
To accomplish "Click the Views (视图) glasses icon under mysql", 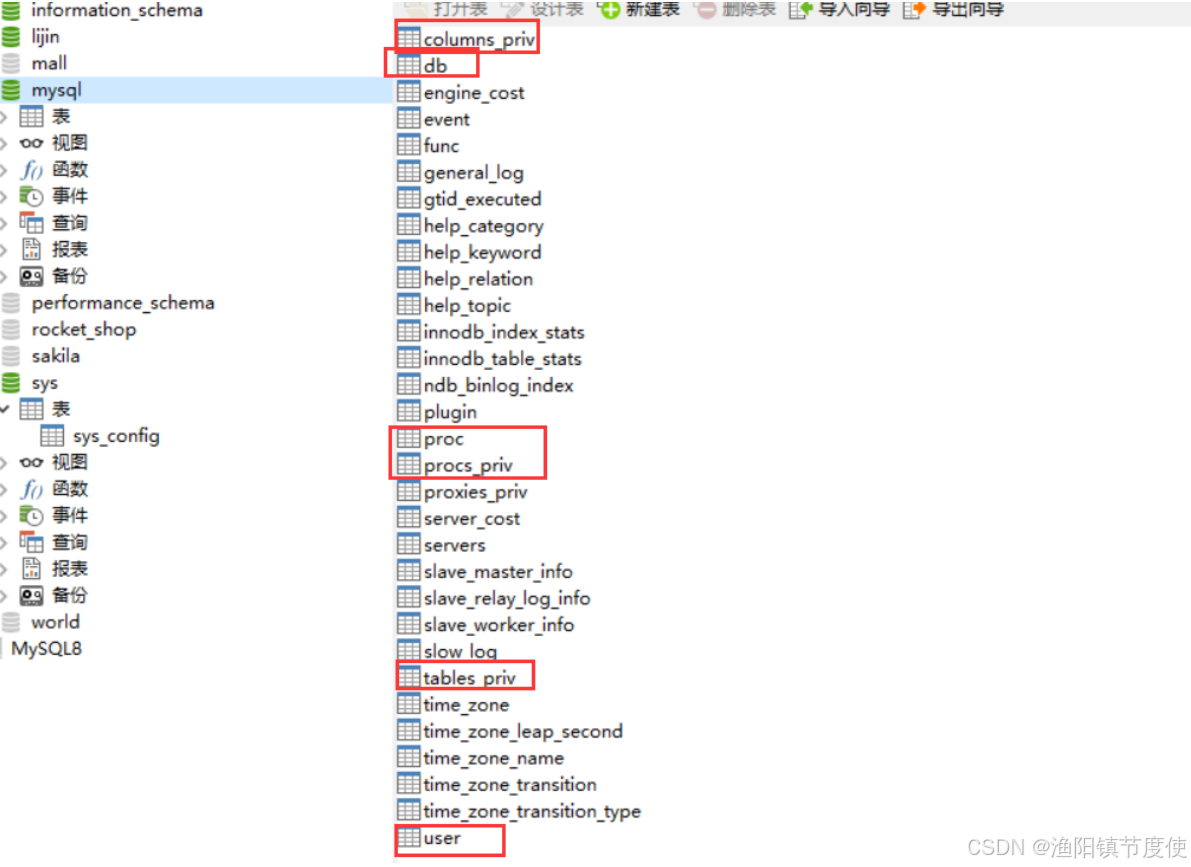I will point(31,143).
